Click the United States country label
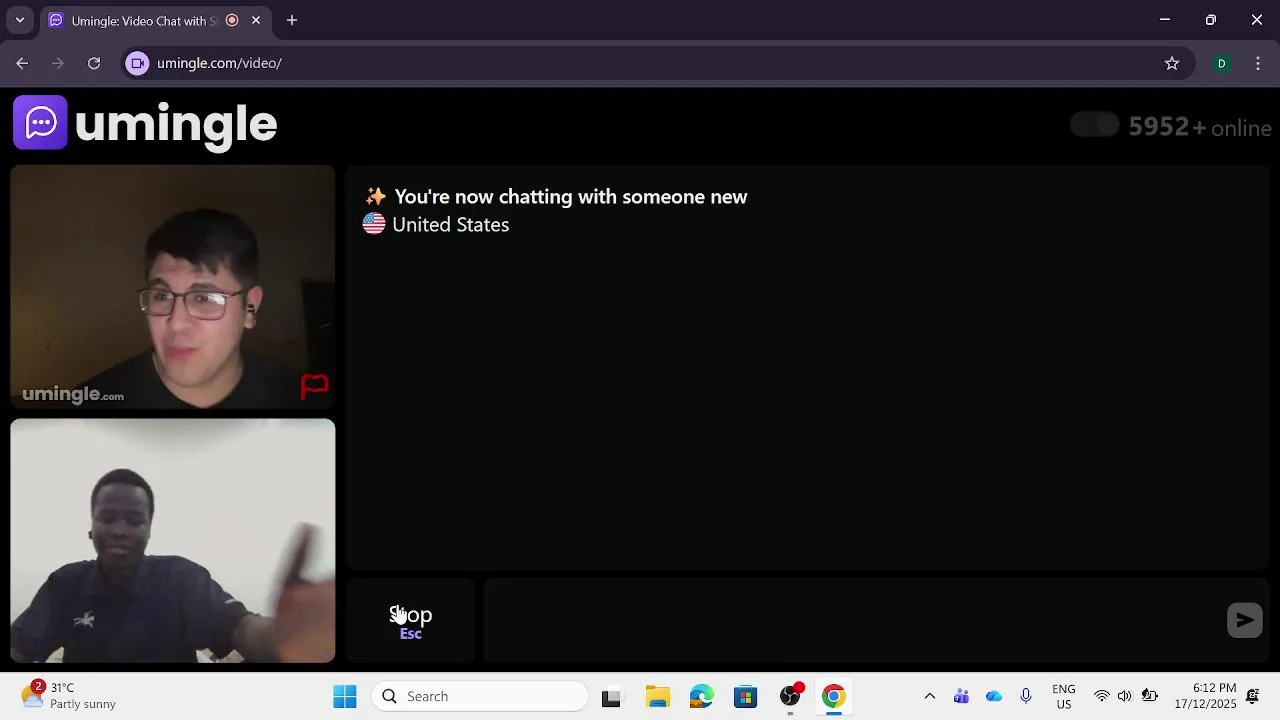This screenshot has width=1280, height=720. coord(450,225)
